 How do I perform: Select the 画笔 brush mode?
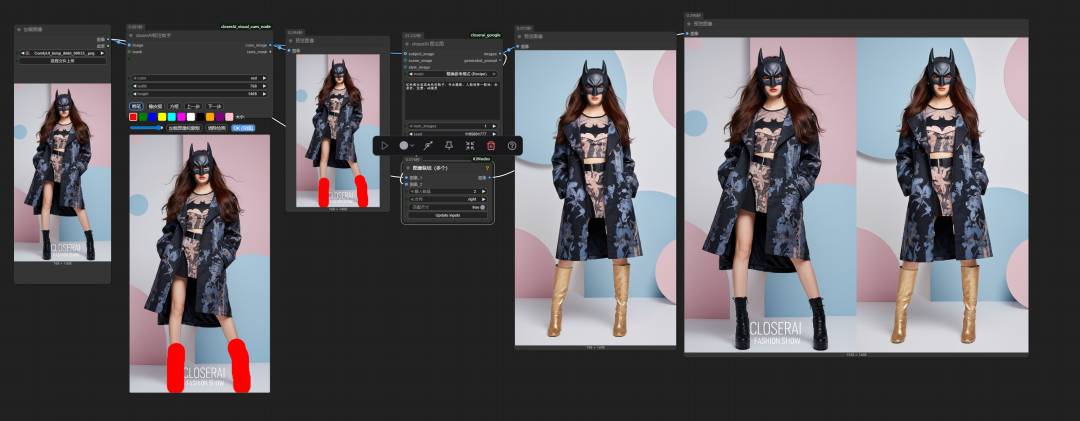pyautogui.click(x=136, y=106)
